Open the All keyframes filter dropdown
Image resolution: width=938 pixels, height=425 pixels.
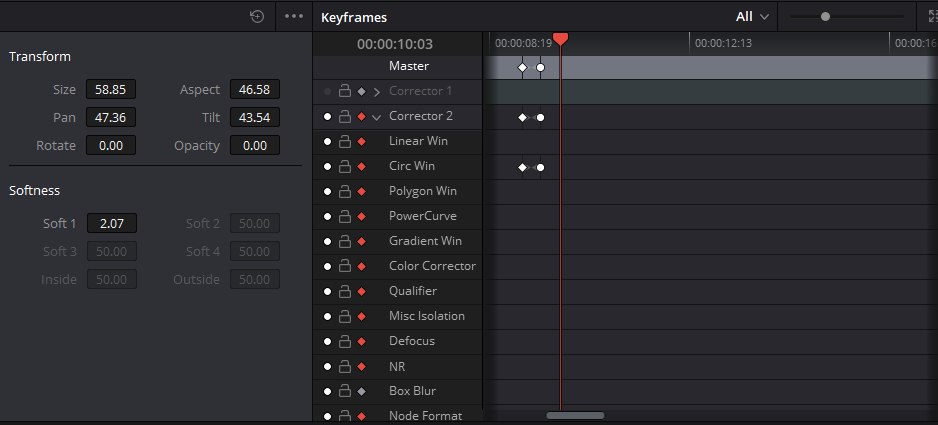click(753, 16)
